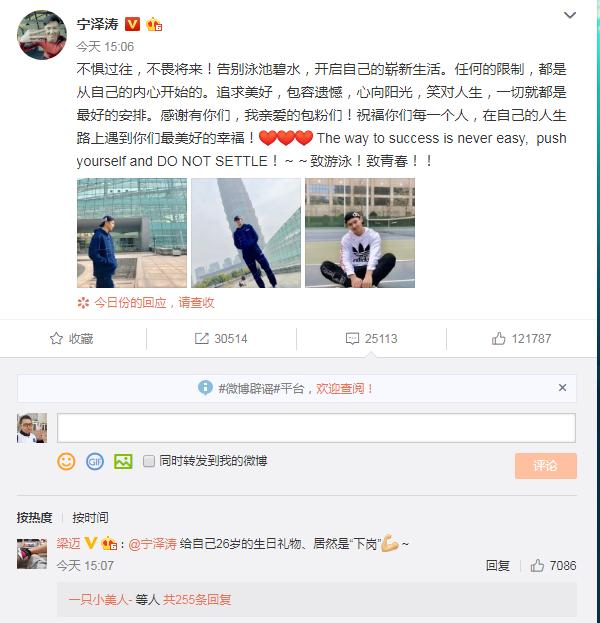Viewport: 600px width, 623px height.
Task: Expand 共255条回复 replies
Action: point(197,599)
